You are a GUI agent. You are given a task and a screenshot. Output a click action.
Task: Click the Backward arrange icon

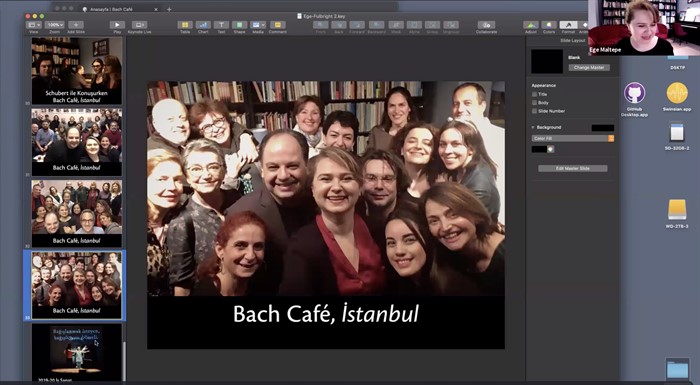(x=376, y=25)
